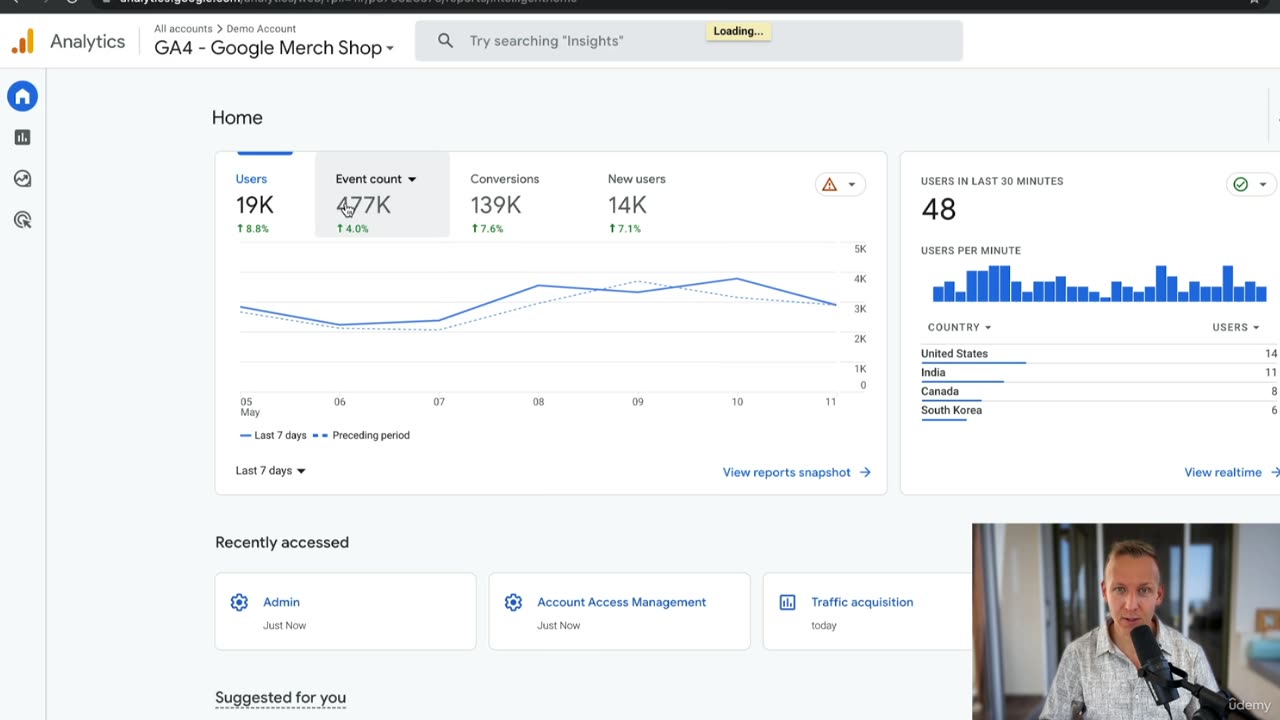Click the Canada country row
The height and width of the screenshot is (720, 1280).
pyautogui.click(x=1099, y=392)
